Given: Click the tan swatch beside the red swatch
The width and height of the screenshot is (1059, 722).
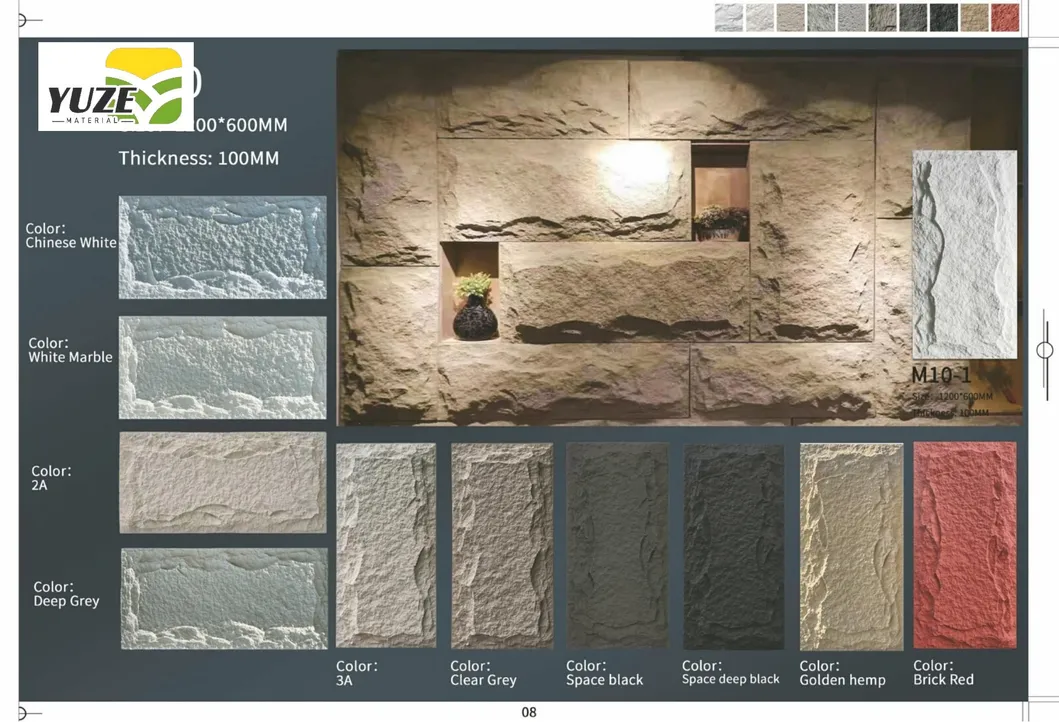Looking at the screenshot, I should click(974, 18).
